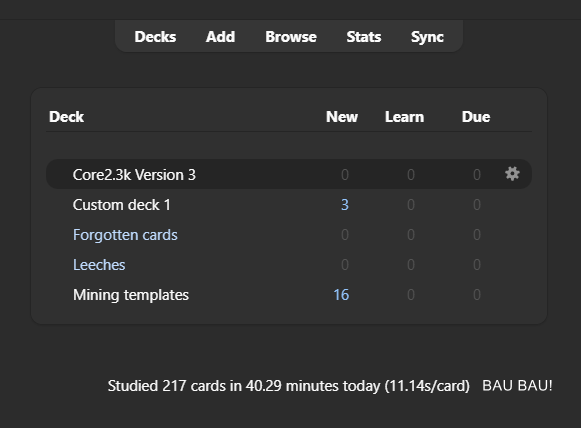Image resolution: width=581 pixels, height=428 pixels.
Task: Open the Custom deck 1 deck
Action: pyautogui.click(x=122, y=205)
